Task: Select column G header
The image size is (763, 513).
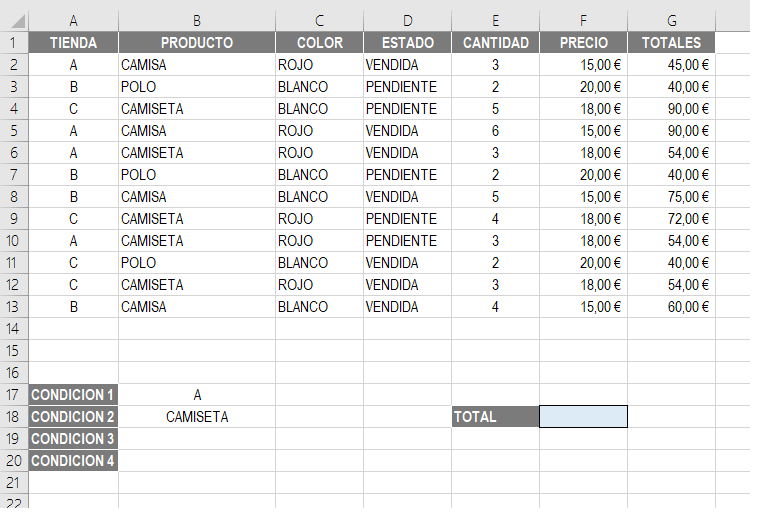Action: [x=672, y=21]
